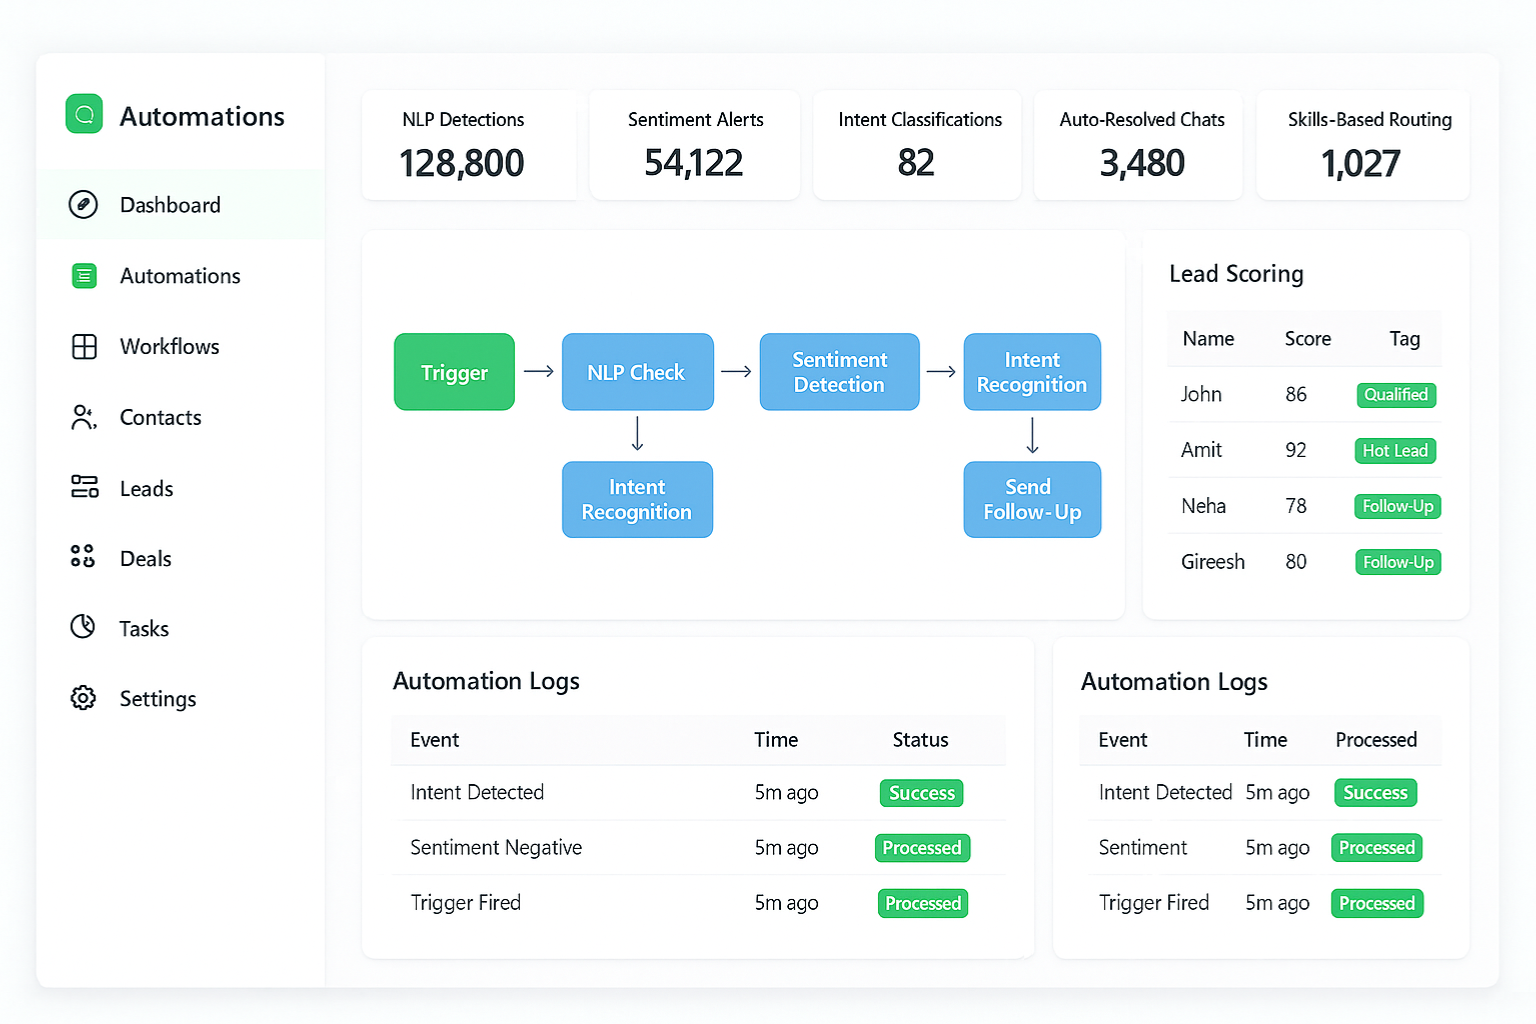Click the Success status badge for Intent Detected
Screen dimensions: 1536x1024
pos(921,793)
